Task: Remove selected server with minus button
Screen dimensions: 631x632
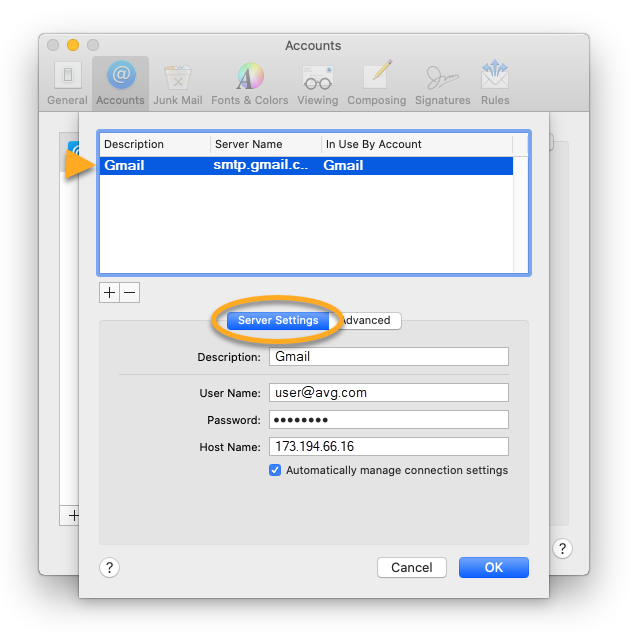Action: (x=130, y=293)
